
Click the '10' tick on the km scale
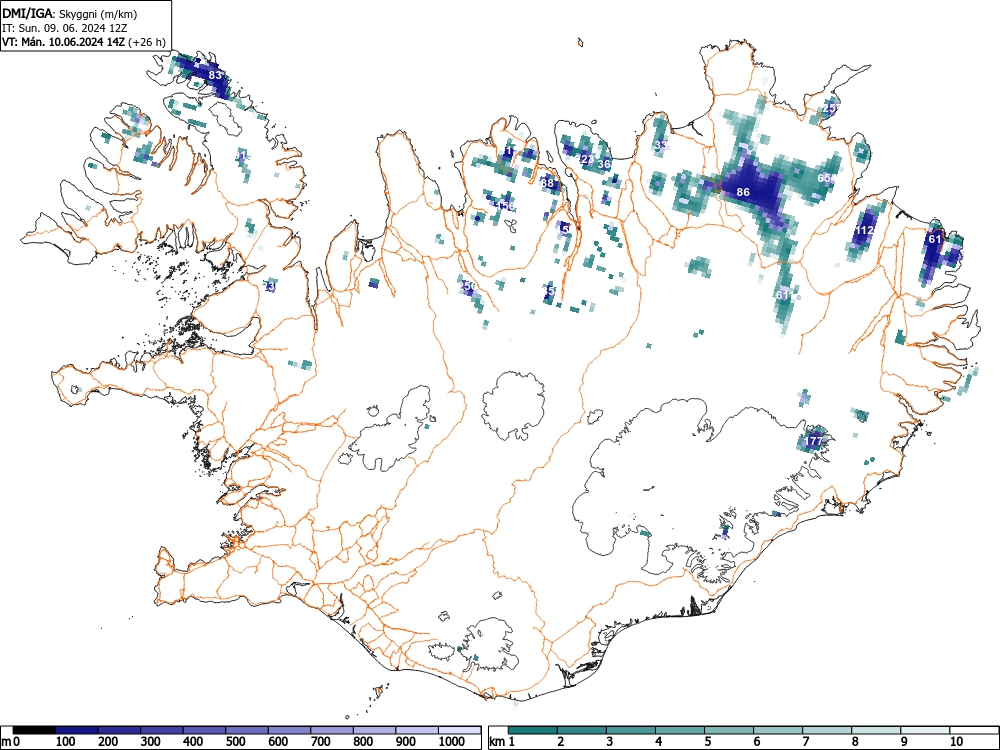[956, 742]
